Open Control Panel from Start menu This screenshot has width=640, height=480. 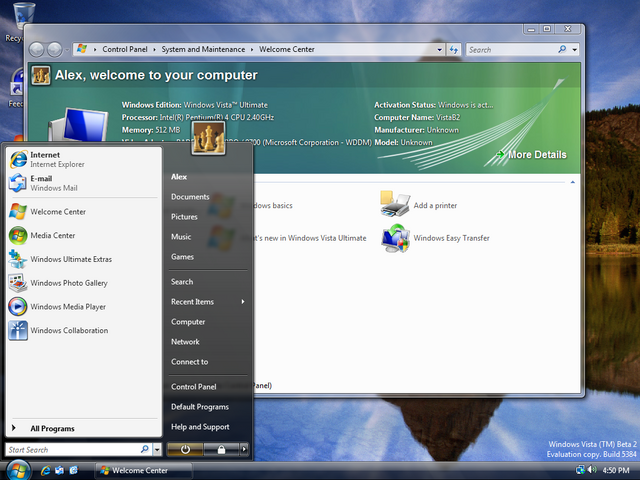pos(194,387)
